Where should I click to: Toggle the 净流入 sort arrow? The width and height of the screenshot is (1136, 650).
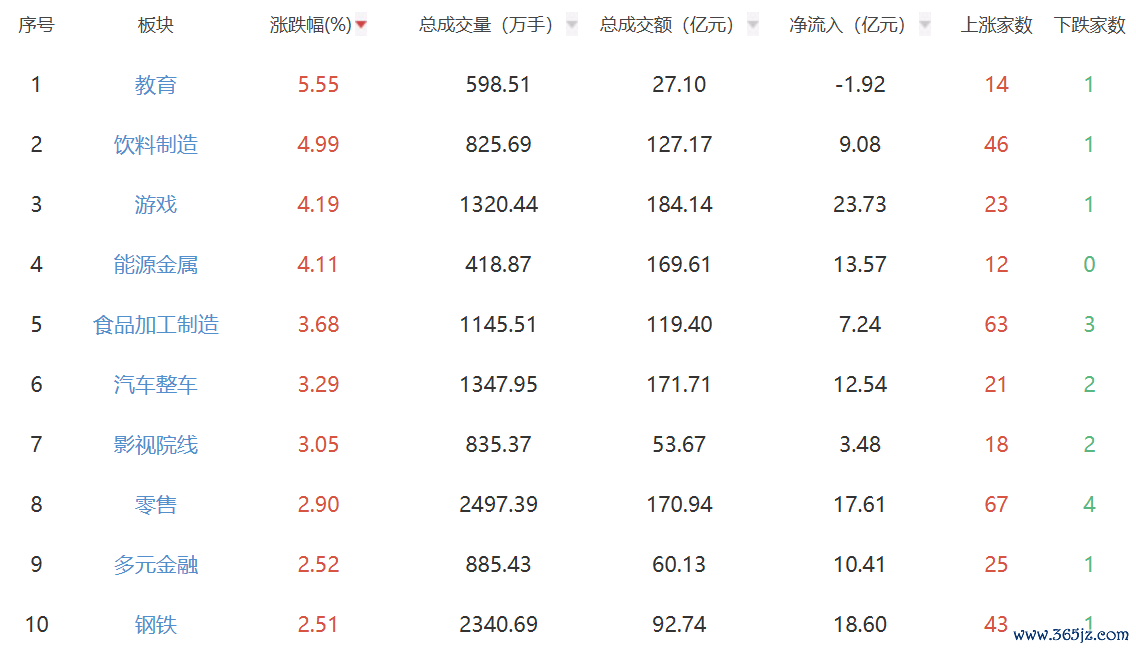click(x=924, y=25)
